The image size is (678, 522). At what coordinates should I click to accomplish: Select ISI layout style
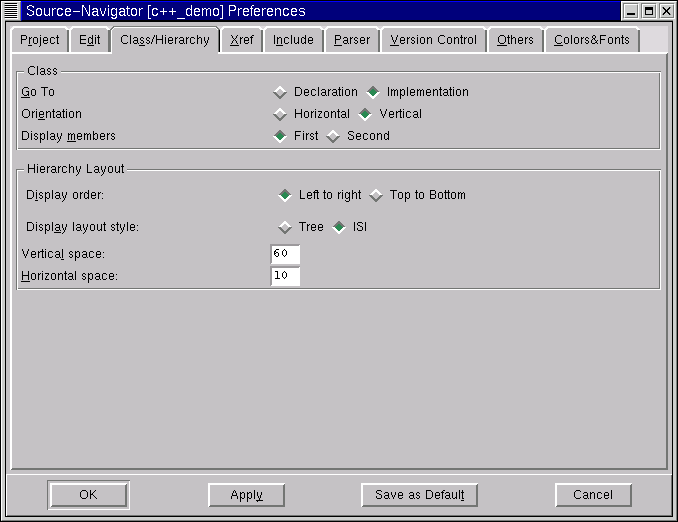coord(339,227)
